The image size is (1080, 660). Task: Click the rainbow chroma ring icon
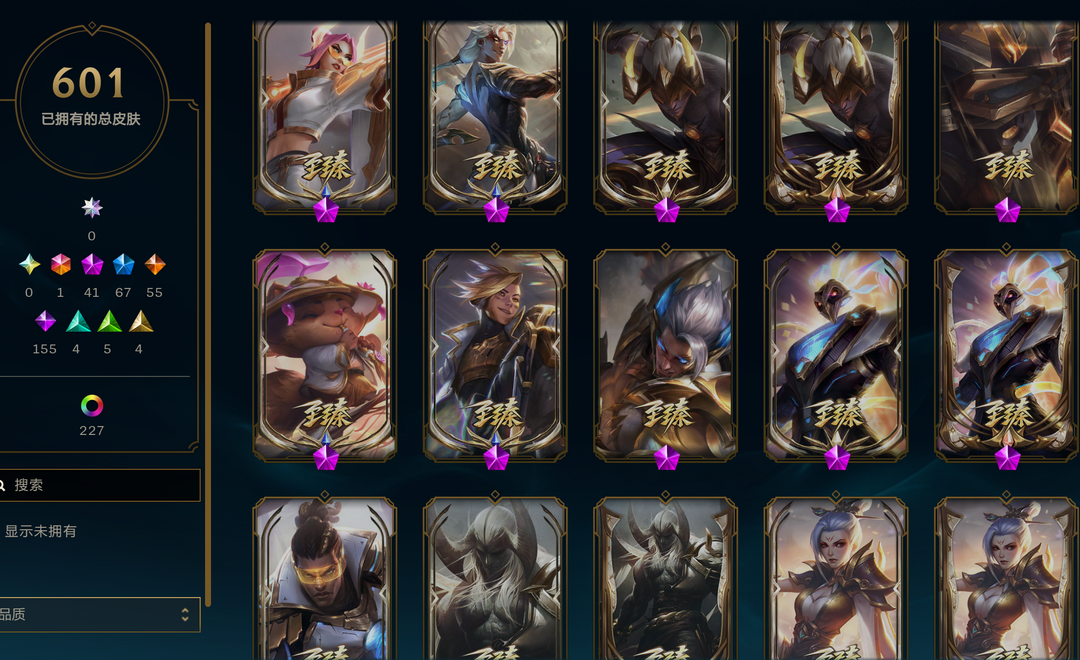click(92, 406)
